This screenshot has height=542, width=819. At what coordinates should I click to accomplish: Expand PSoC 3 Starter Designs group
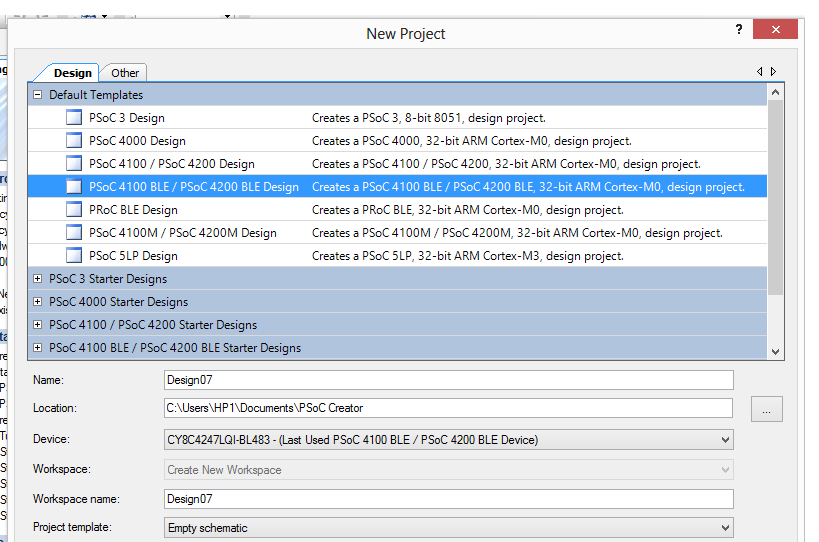(38, 279)
